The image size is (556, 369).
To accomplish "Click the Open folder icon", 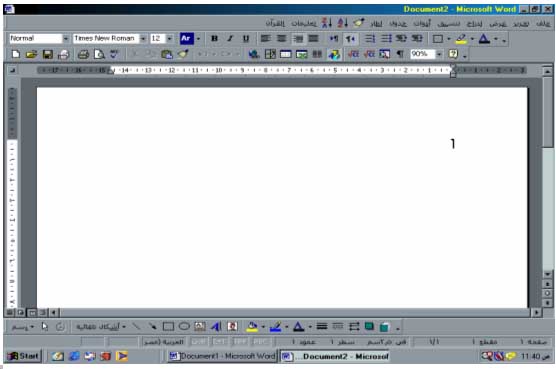I will click(x=32, y=54).
